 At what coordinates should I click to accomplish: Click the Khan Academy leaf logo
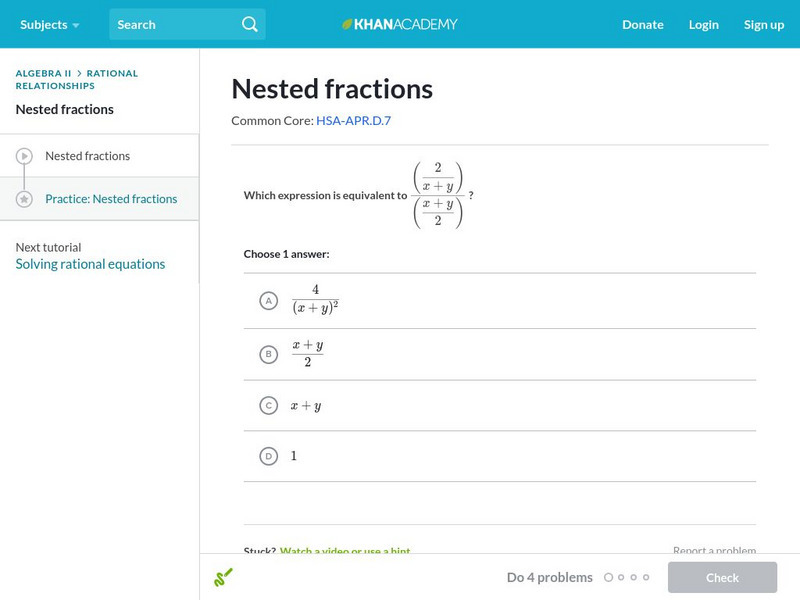[x=348, y=24]
